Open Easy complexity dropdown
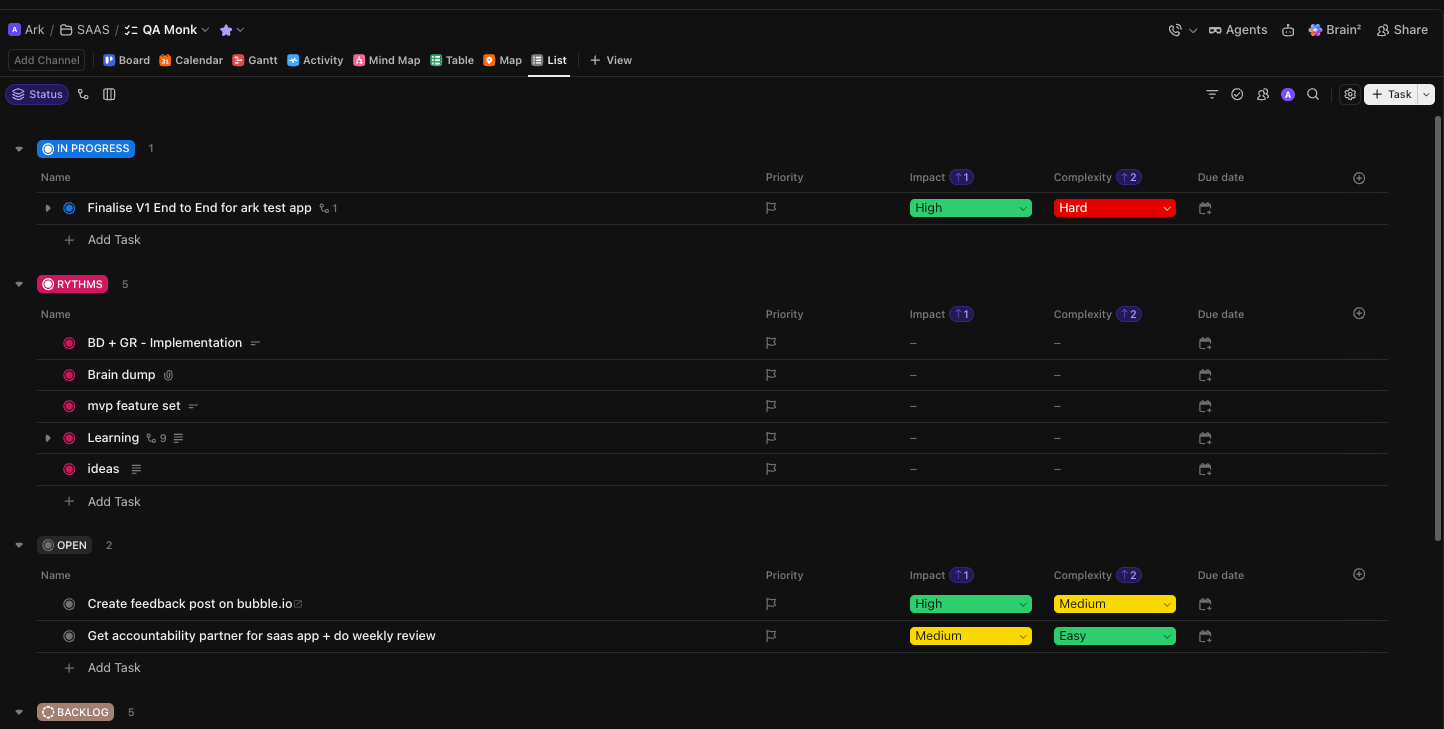1444x729 pixels. (x=1114, y=636)
